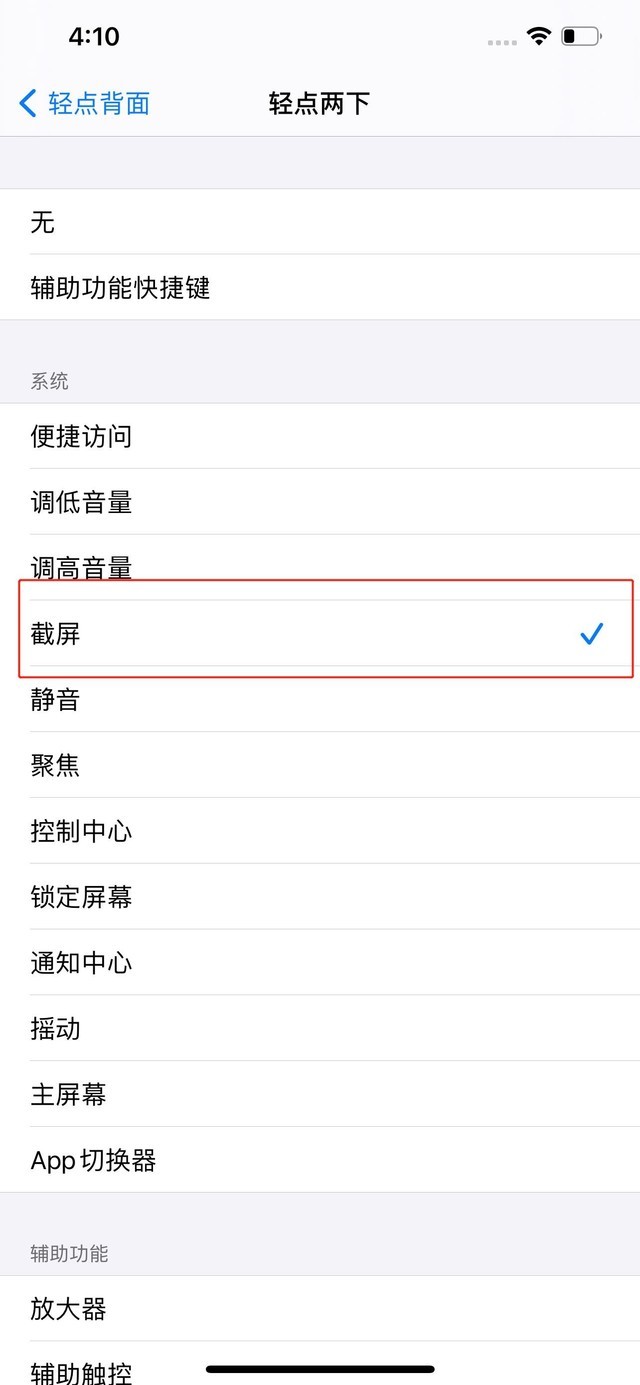Choose 锁定屏幕 action

(x=320, y=897)
